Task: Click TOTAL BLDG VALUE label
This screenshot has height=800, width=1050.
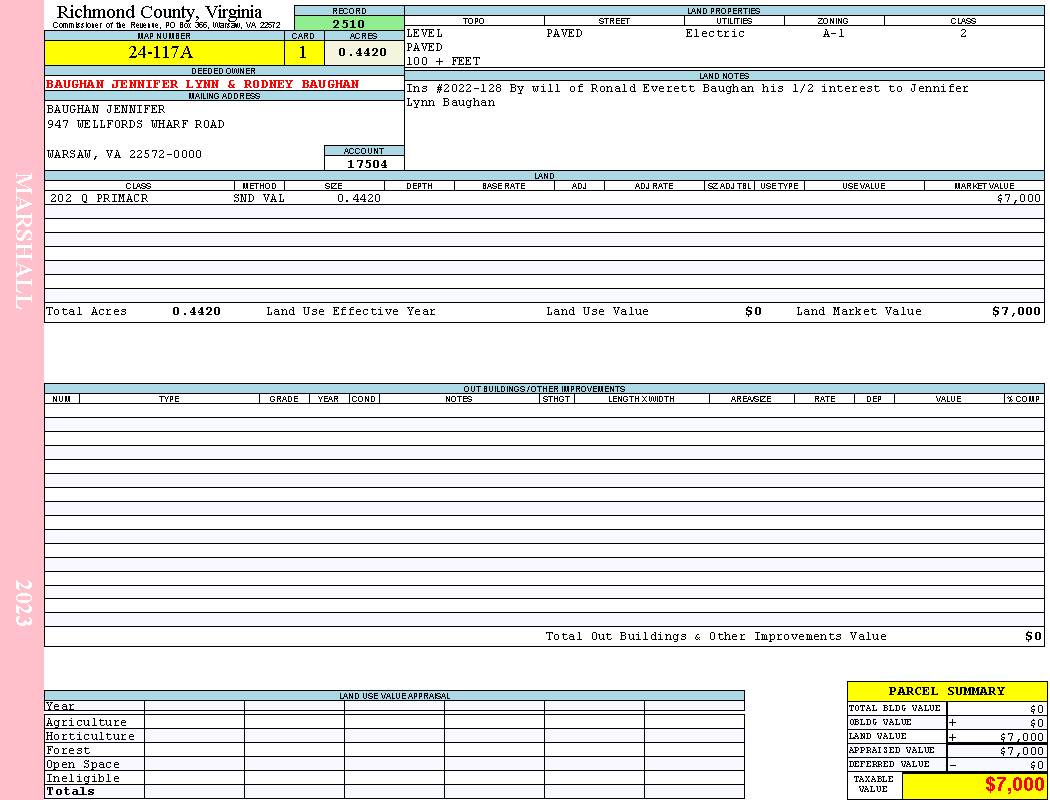Action: coord(894,708)
